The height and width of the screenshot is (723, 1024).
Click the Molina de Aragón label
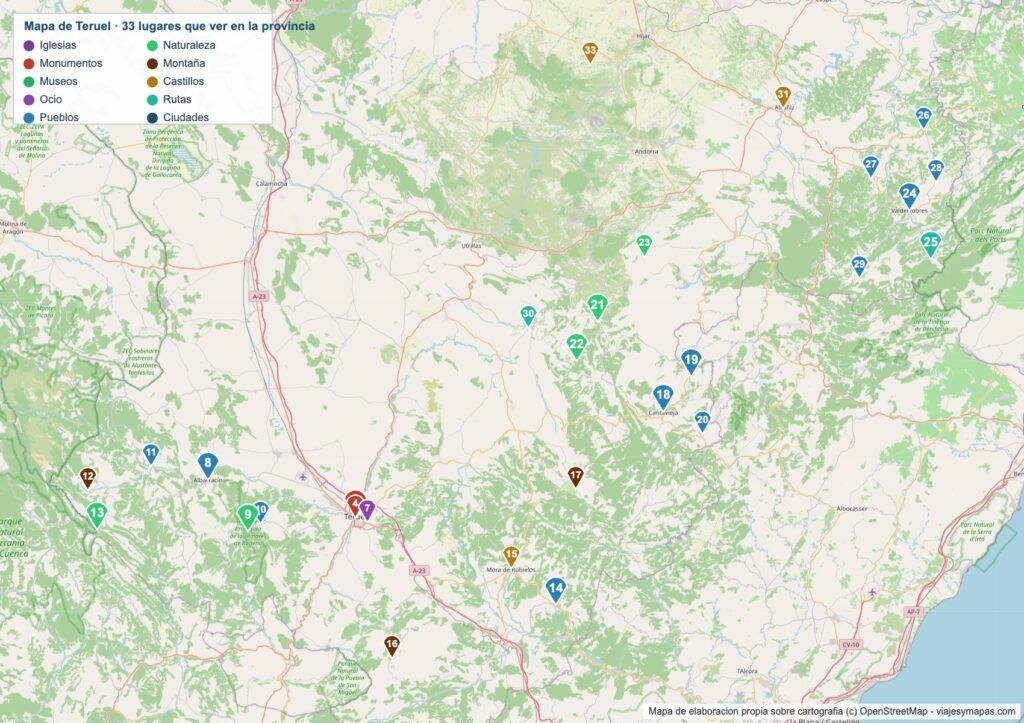[x=13, y=228]
